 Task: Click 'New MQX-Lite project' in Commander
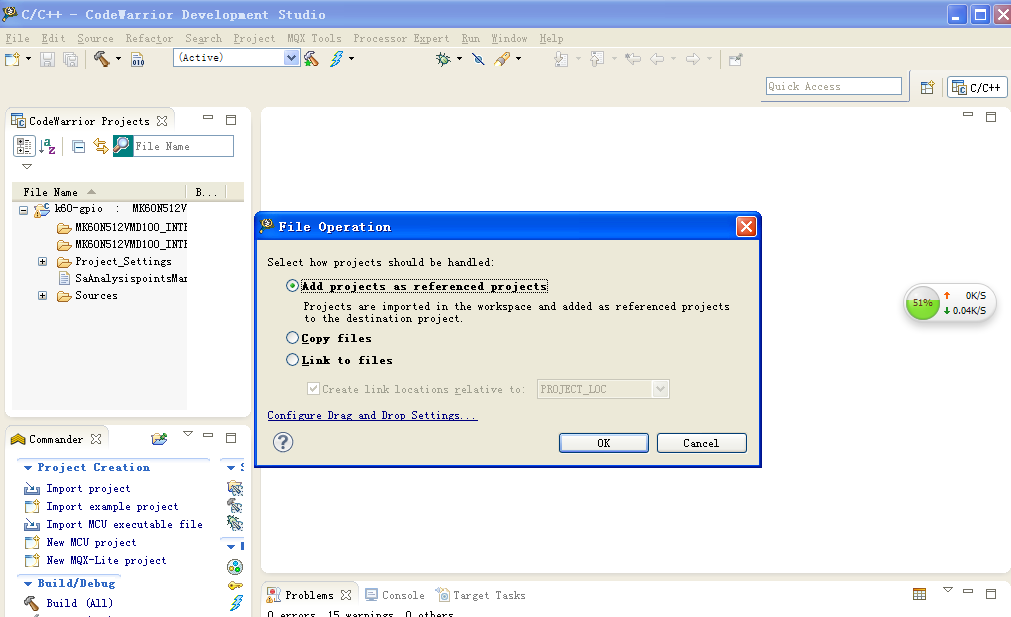(x=106, y=560)
